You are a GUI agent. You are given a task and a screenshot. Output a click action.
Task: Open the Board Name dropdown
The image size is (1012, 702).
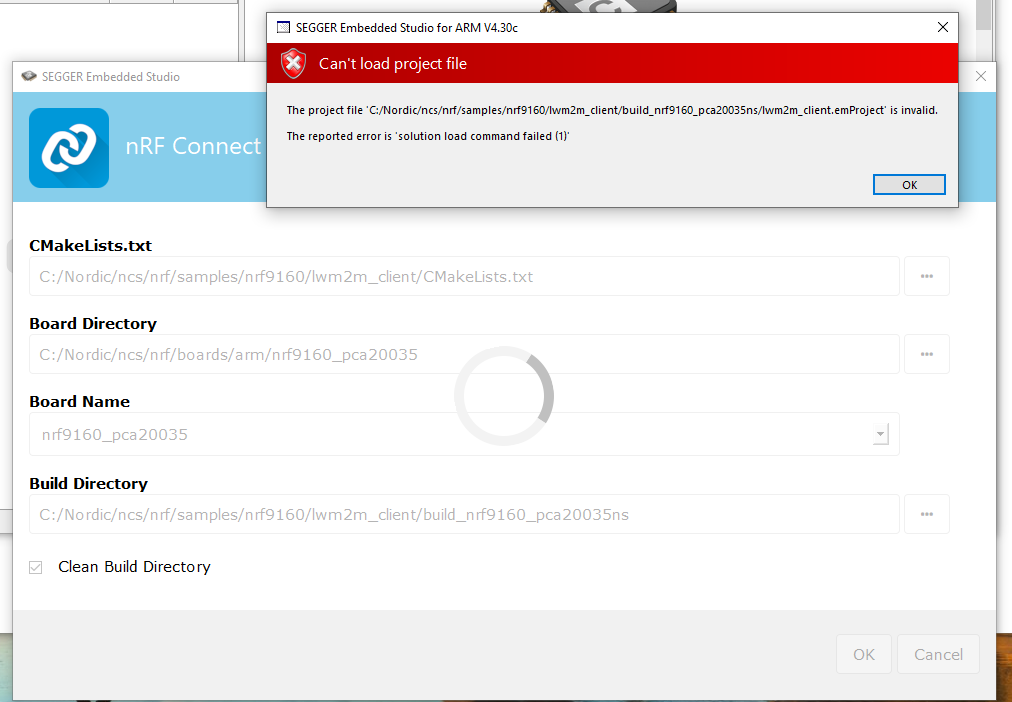pos(880,434)
